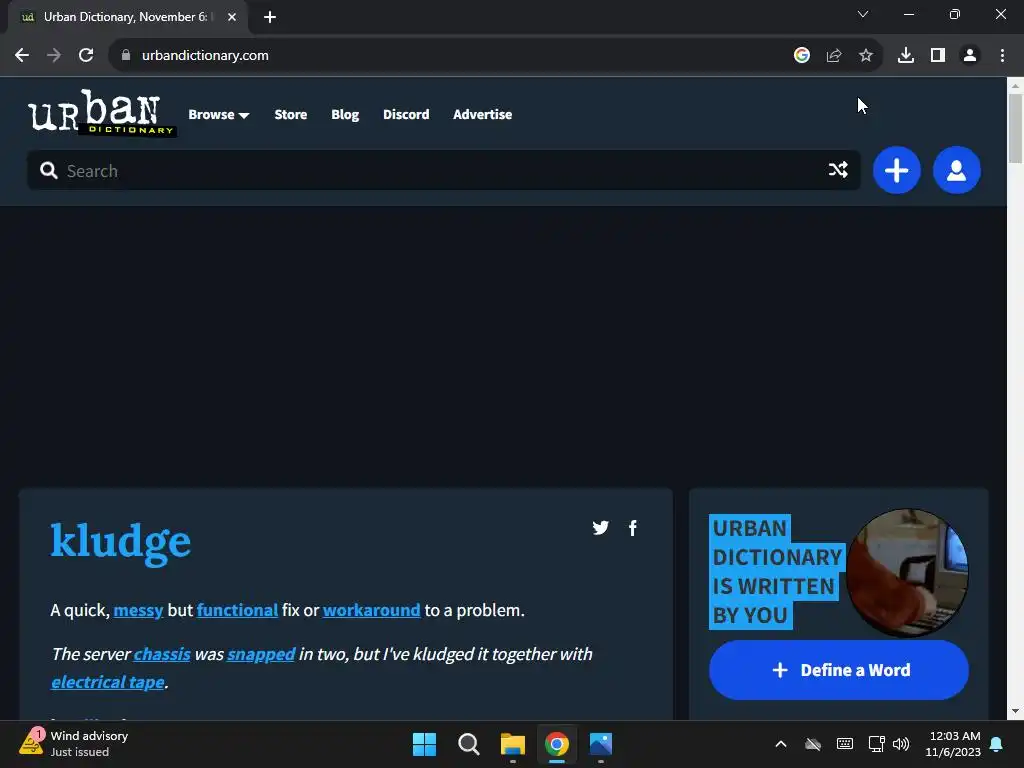Image resolution: width=1024 pixels, height=768 pixels.
Task: Share kludge on Twitter
Action: coord(600,528)
